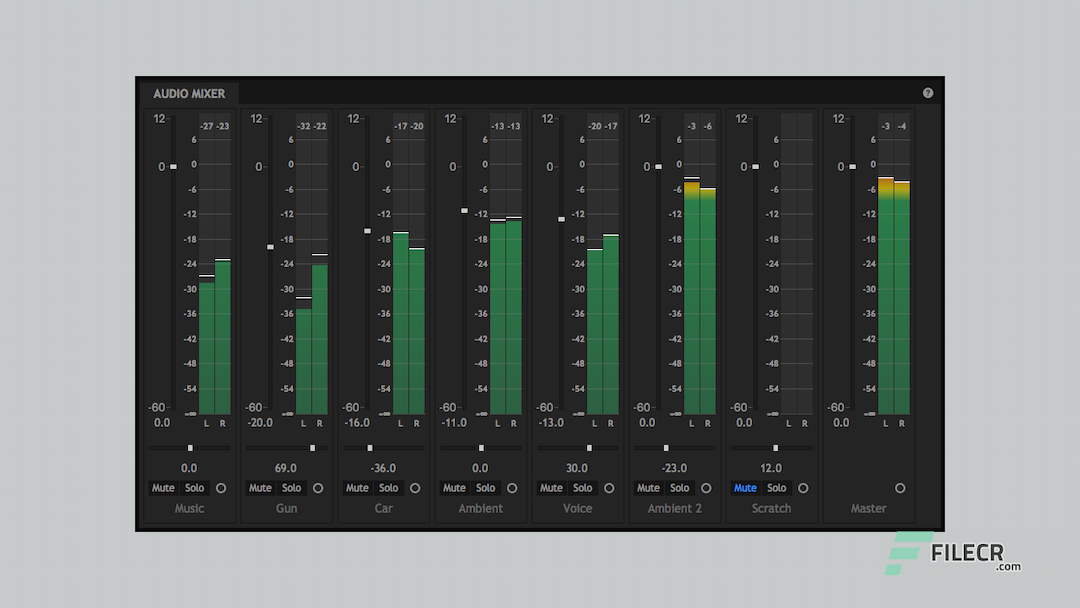Click the Ambient 2 pan value -23.0

pos(674,468)
